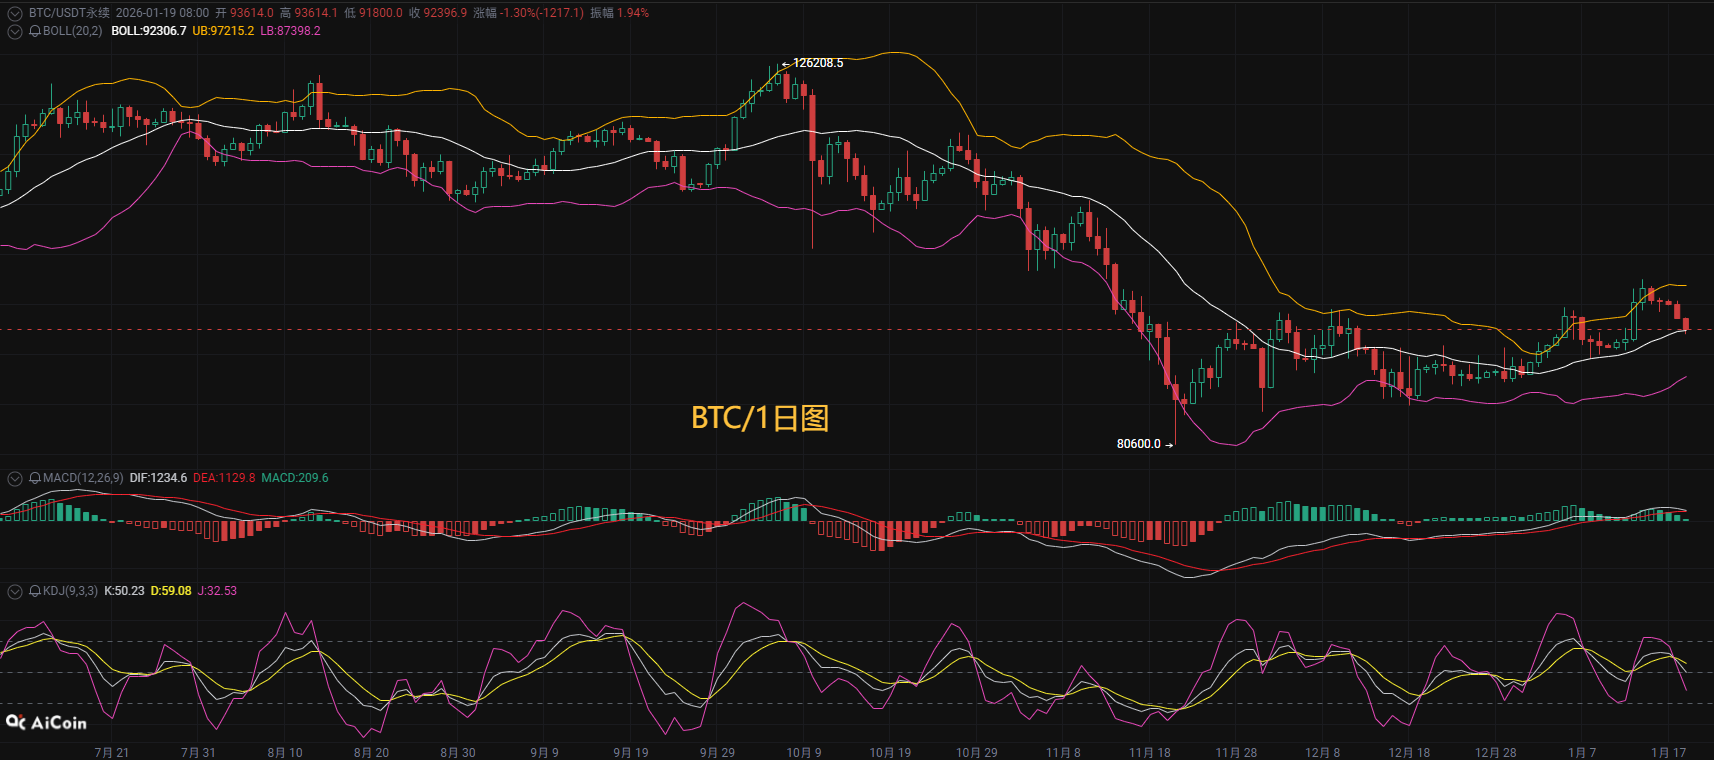Viewport: 1714px width, 760px height.
Task: Collapse the MACD panel with its chevron
Action: pos(15,478)
